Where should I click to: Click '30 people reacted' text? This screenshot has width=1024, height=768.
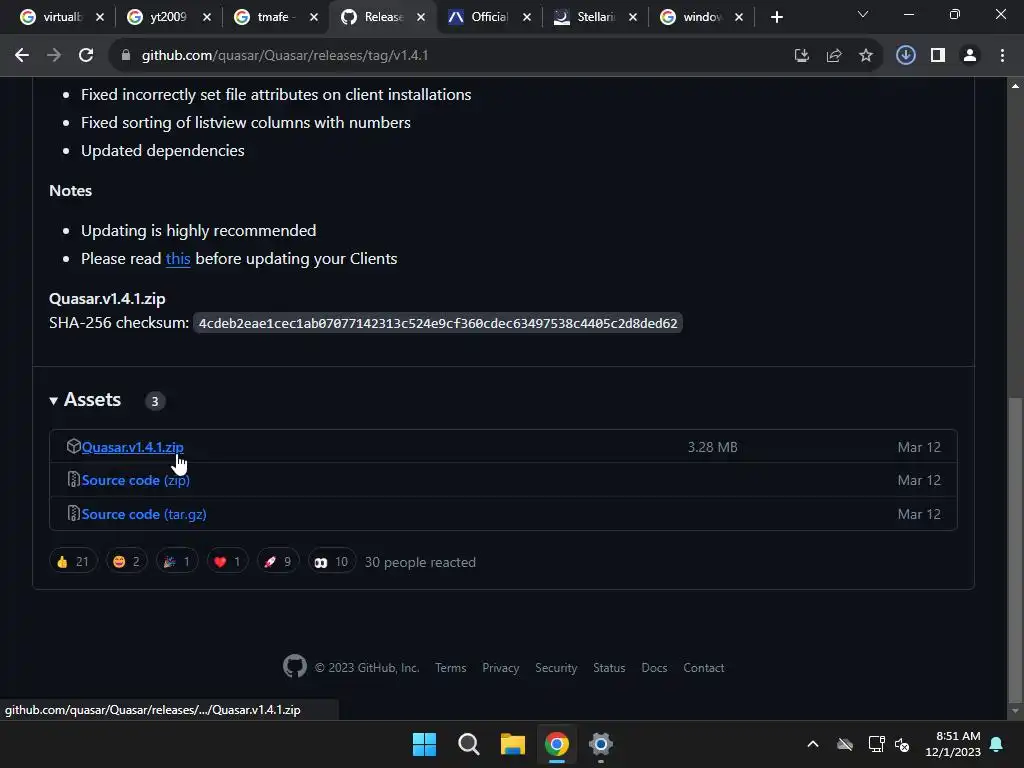[x=420, y=562]
